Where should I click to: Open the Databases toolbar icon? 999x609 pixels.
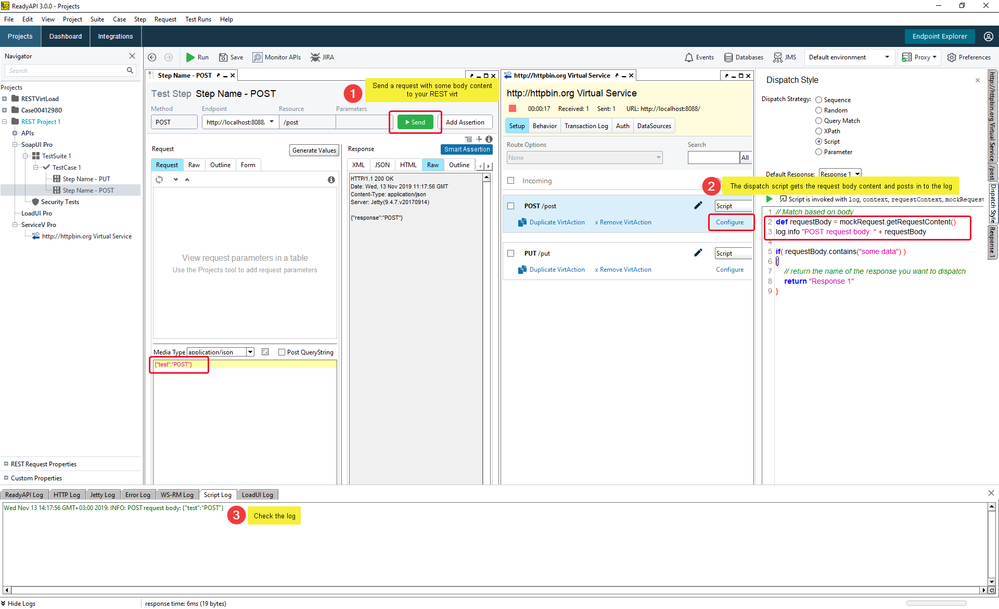[x=727, y=58]
